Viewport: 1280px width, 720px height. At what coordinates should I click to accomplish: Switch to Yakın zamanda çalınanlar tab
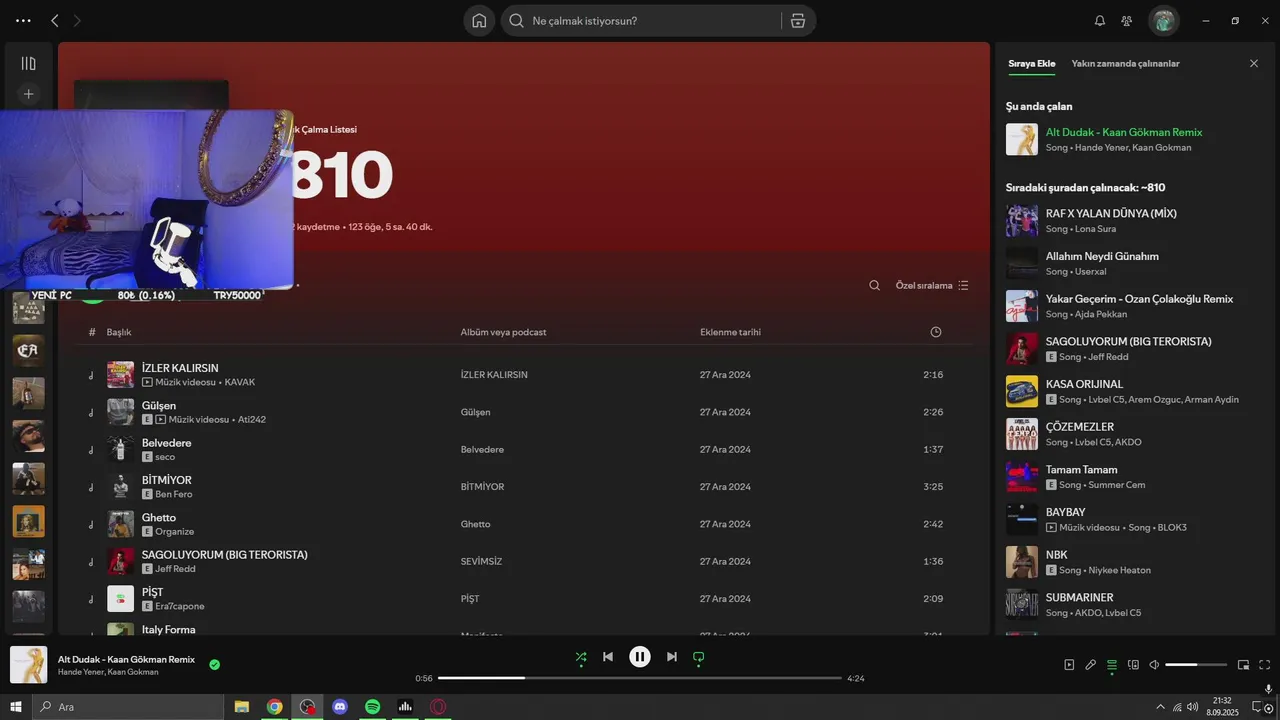coord(1126,63)
